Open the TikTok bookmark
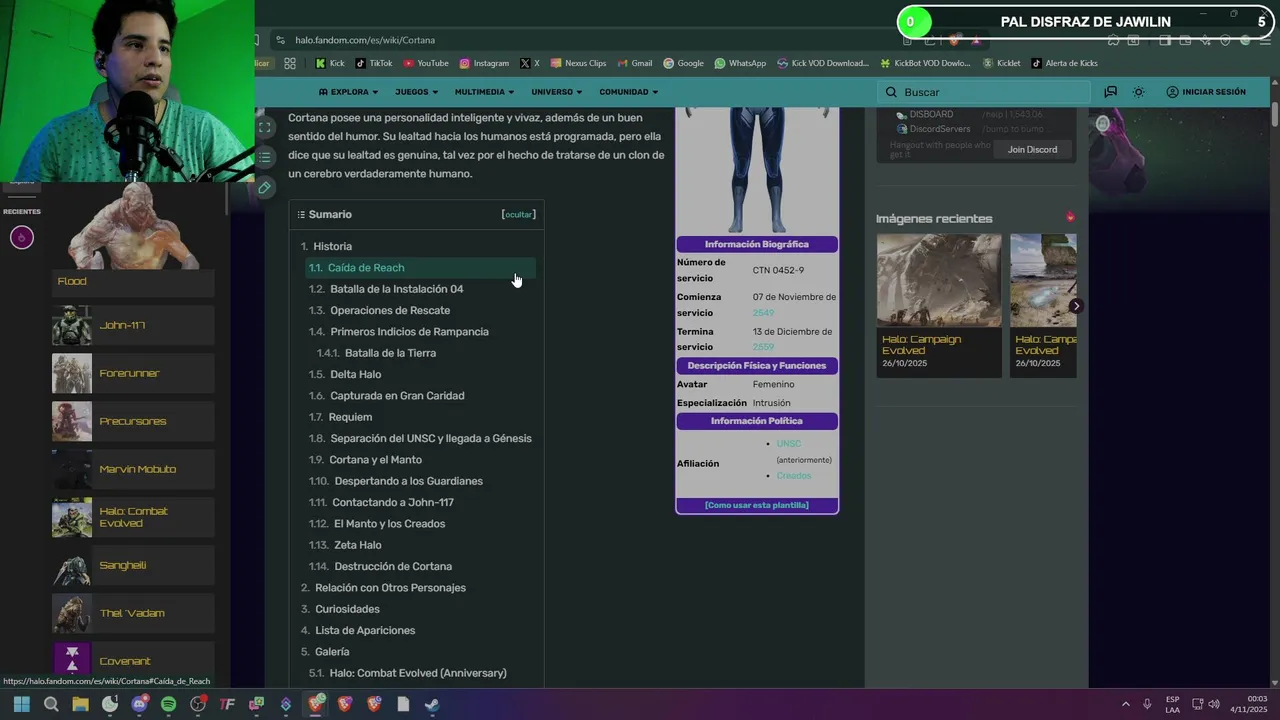Viewport: 1280px width, 720px height. click(373, 63)
